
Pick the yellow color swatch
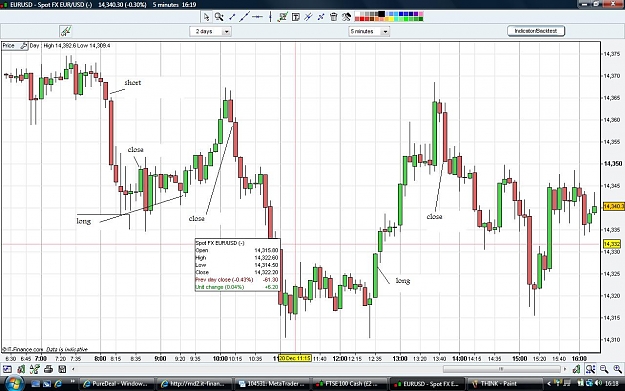[391, 19]
